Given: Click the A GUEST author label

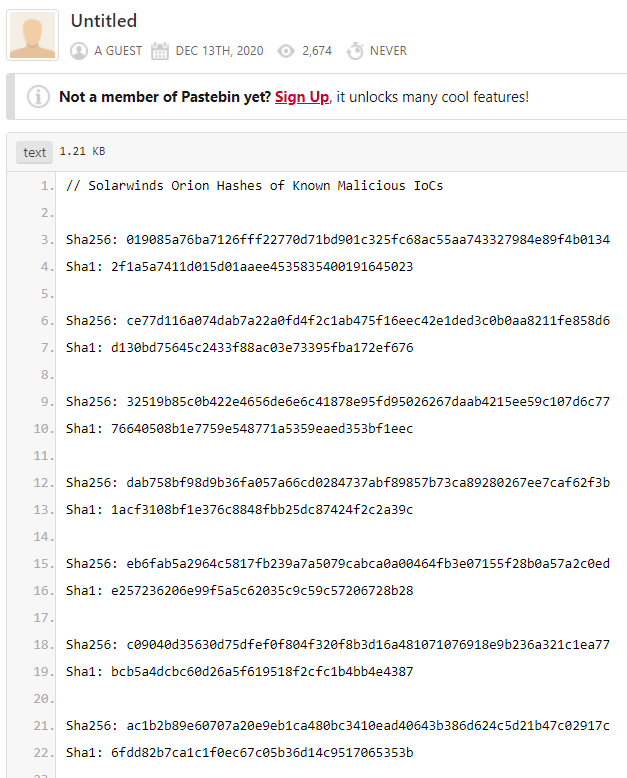Looking at the screenshot, I should point(118,51).
